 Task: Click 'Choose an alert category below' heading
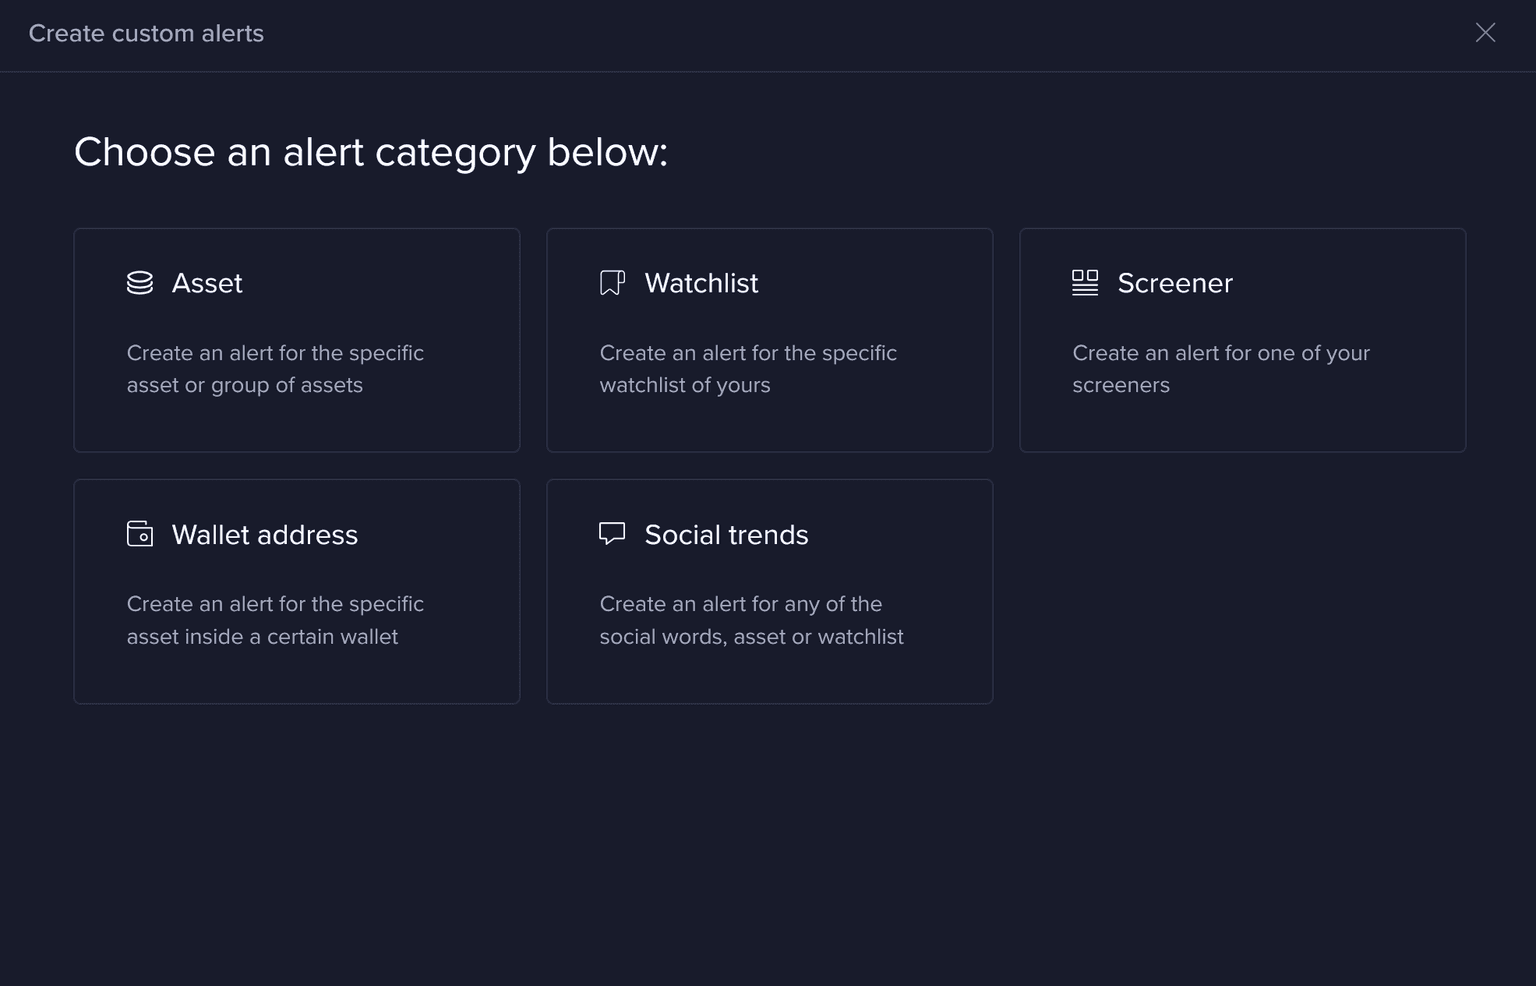pos(370,152)
